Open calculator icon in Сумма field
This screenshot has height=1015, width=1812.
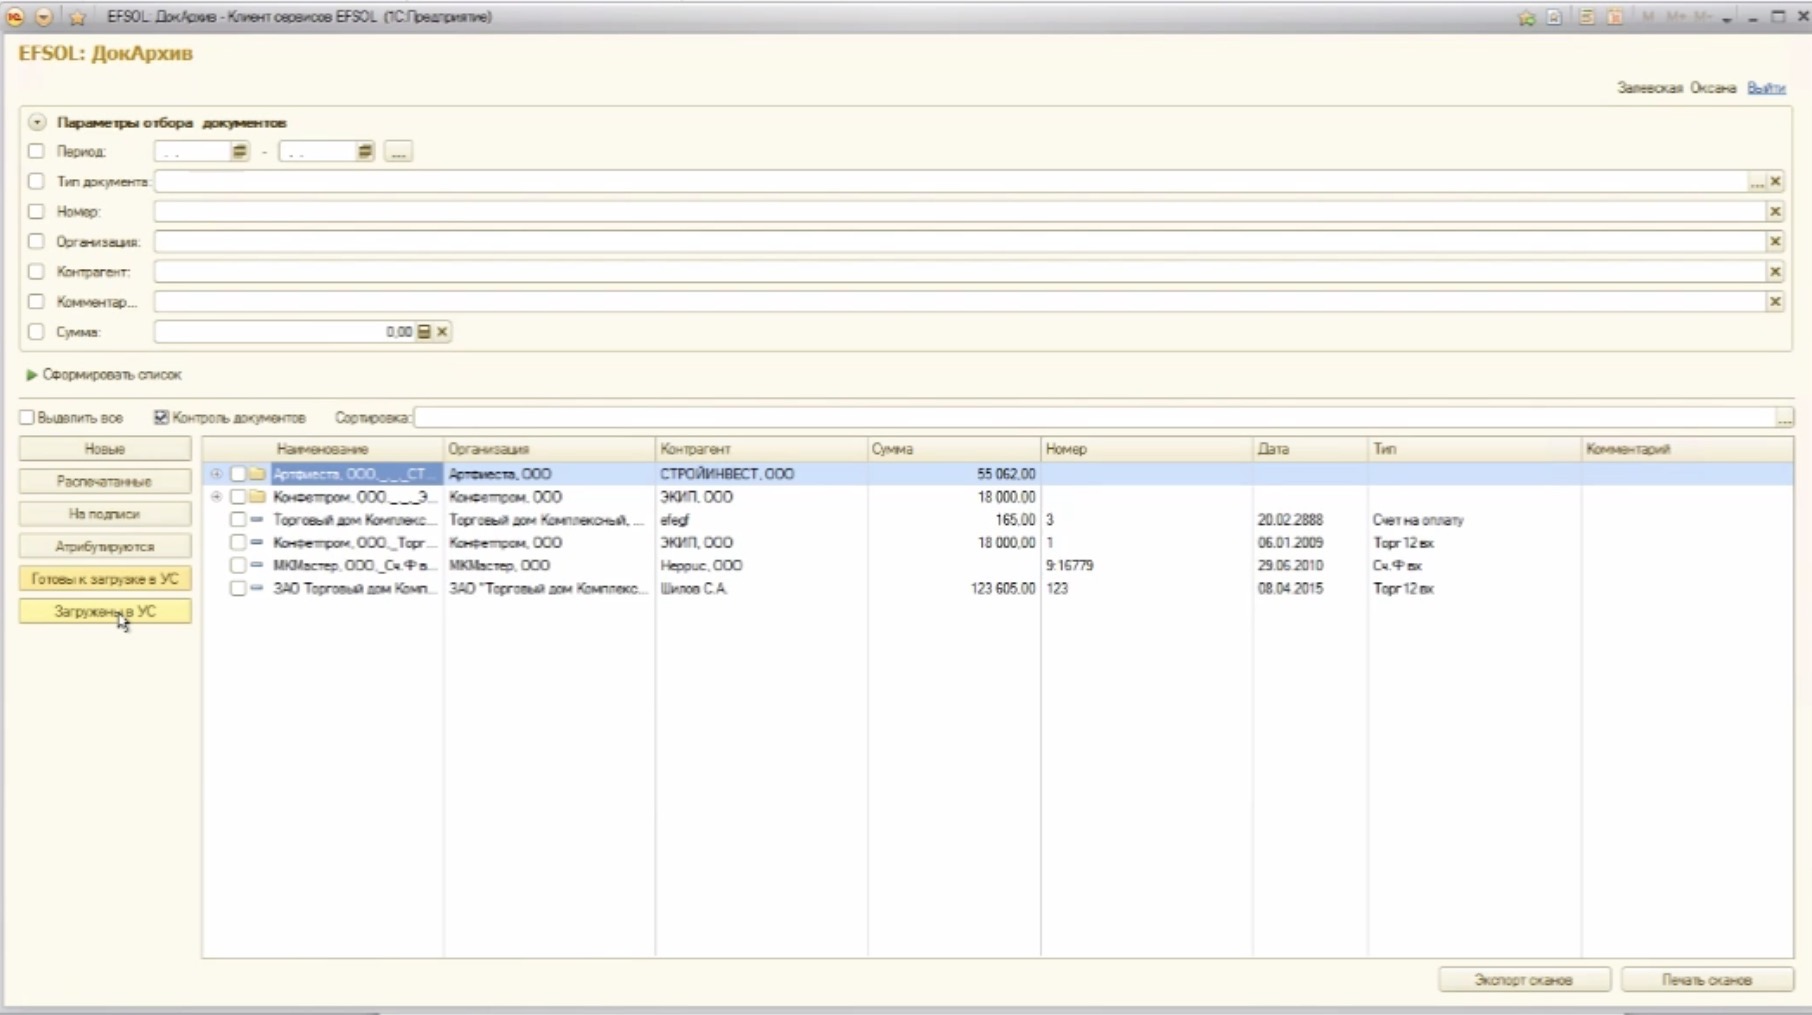(x=424, y=332)
